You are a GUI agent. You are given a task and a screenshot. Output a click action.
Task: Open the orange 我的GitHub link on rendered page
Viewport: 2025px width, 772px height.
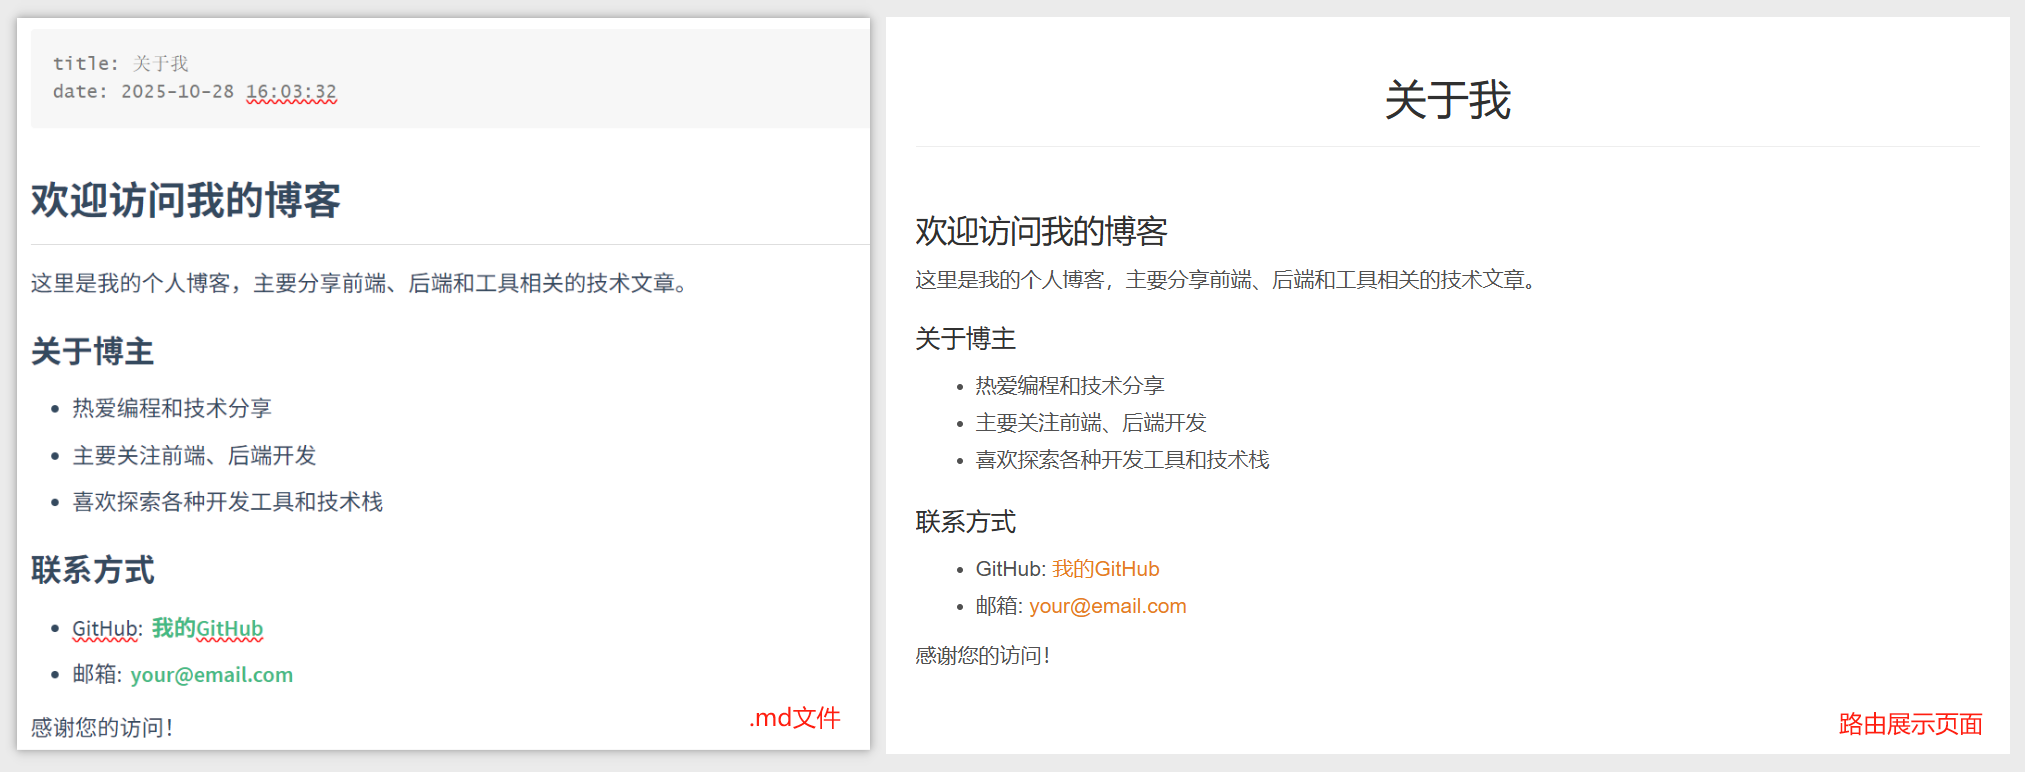pos(1105,569)
